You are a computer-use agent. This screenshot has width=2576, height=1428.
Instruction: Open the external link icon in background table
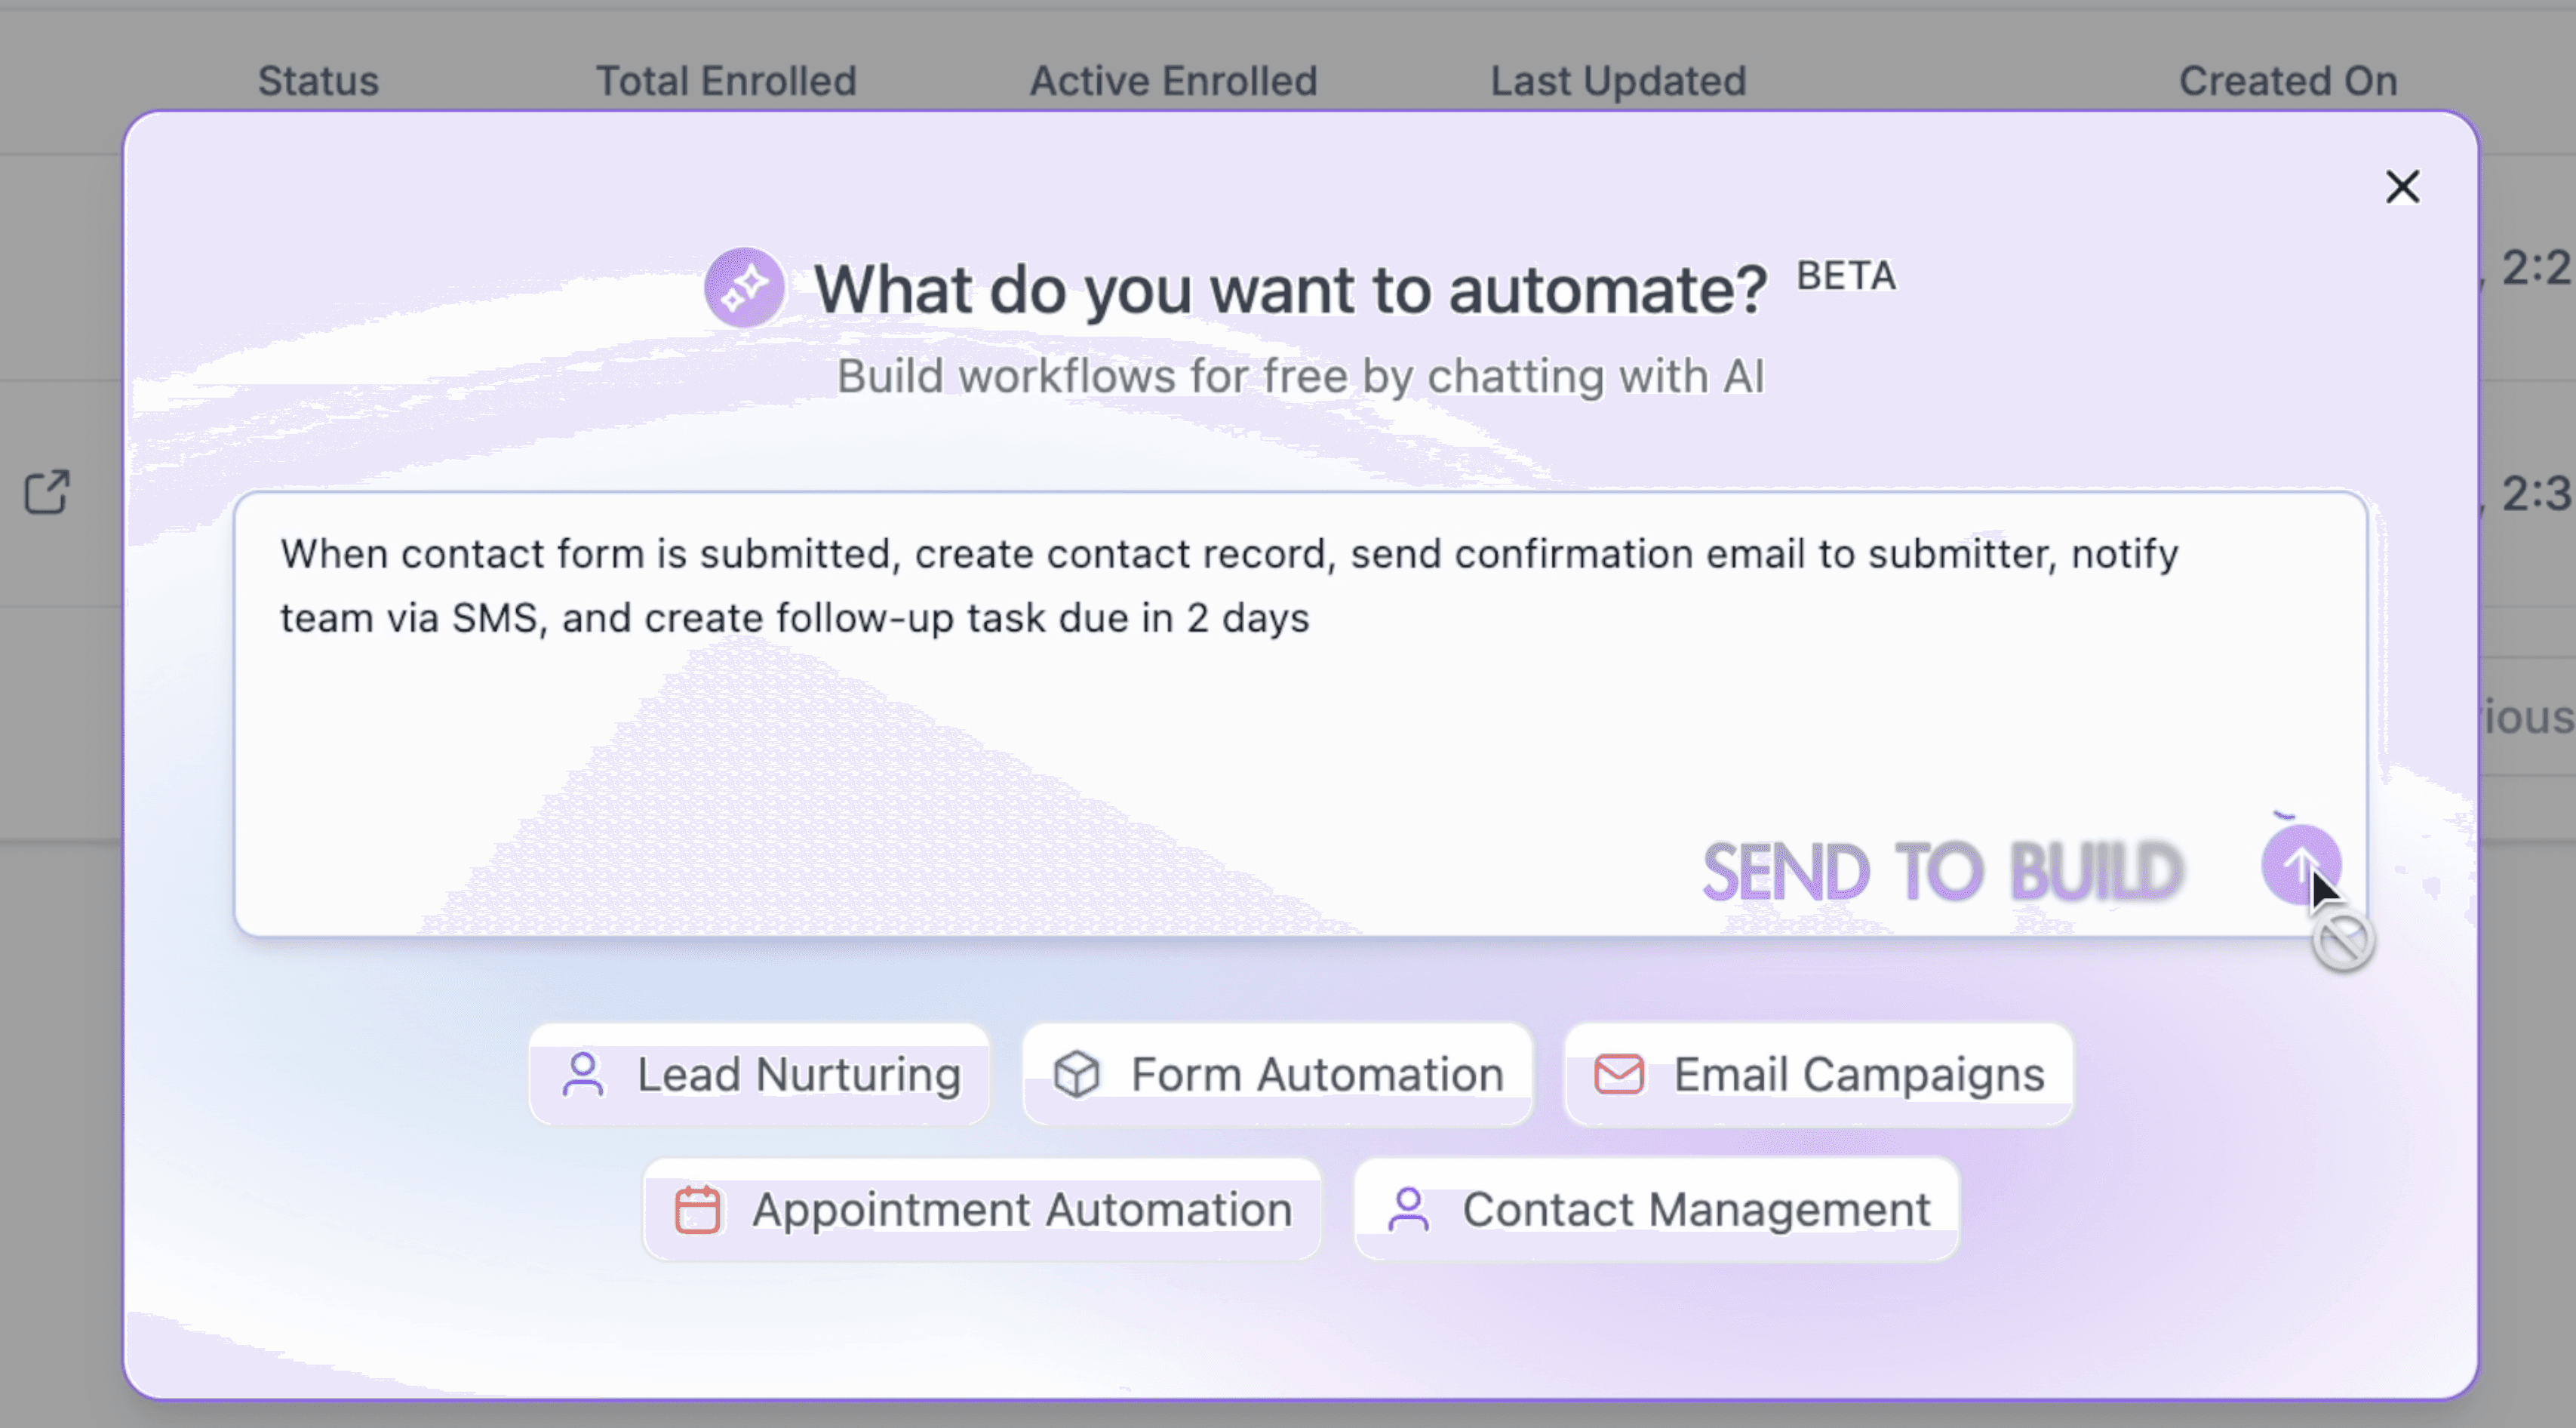[x=46, y=492]
